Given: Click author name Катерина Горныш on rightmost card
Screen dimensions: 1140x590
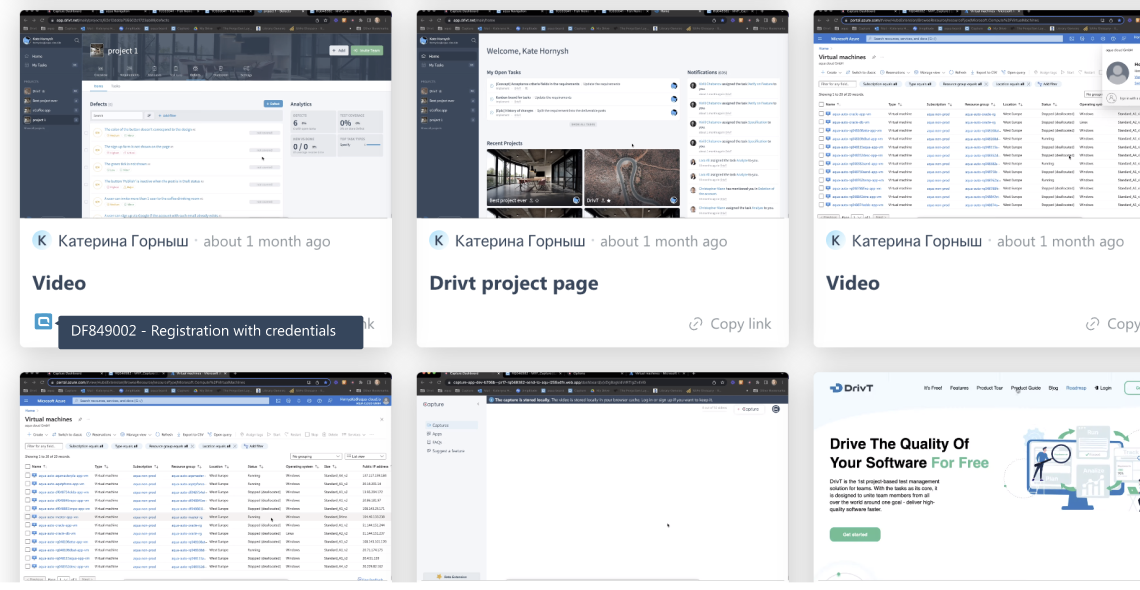Looking at the screenshot, I should click(x=916, y=241).
